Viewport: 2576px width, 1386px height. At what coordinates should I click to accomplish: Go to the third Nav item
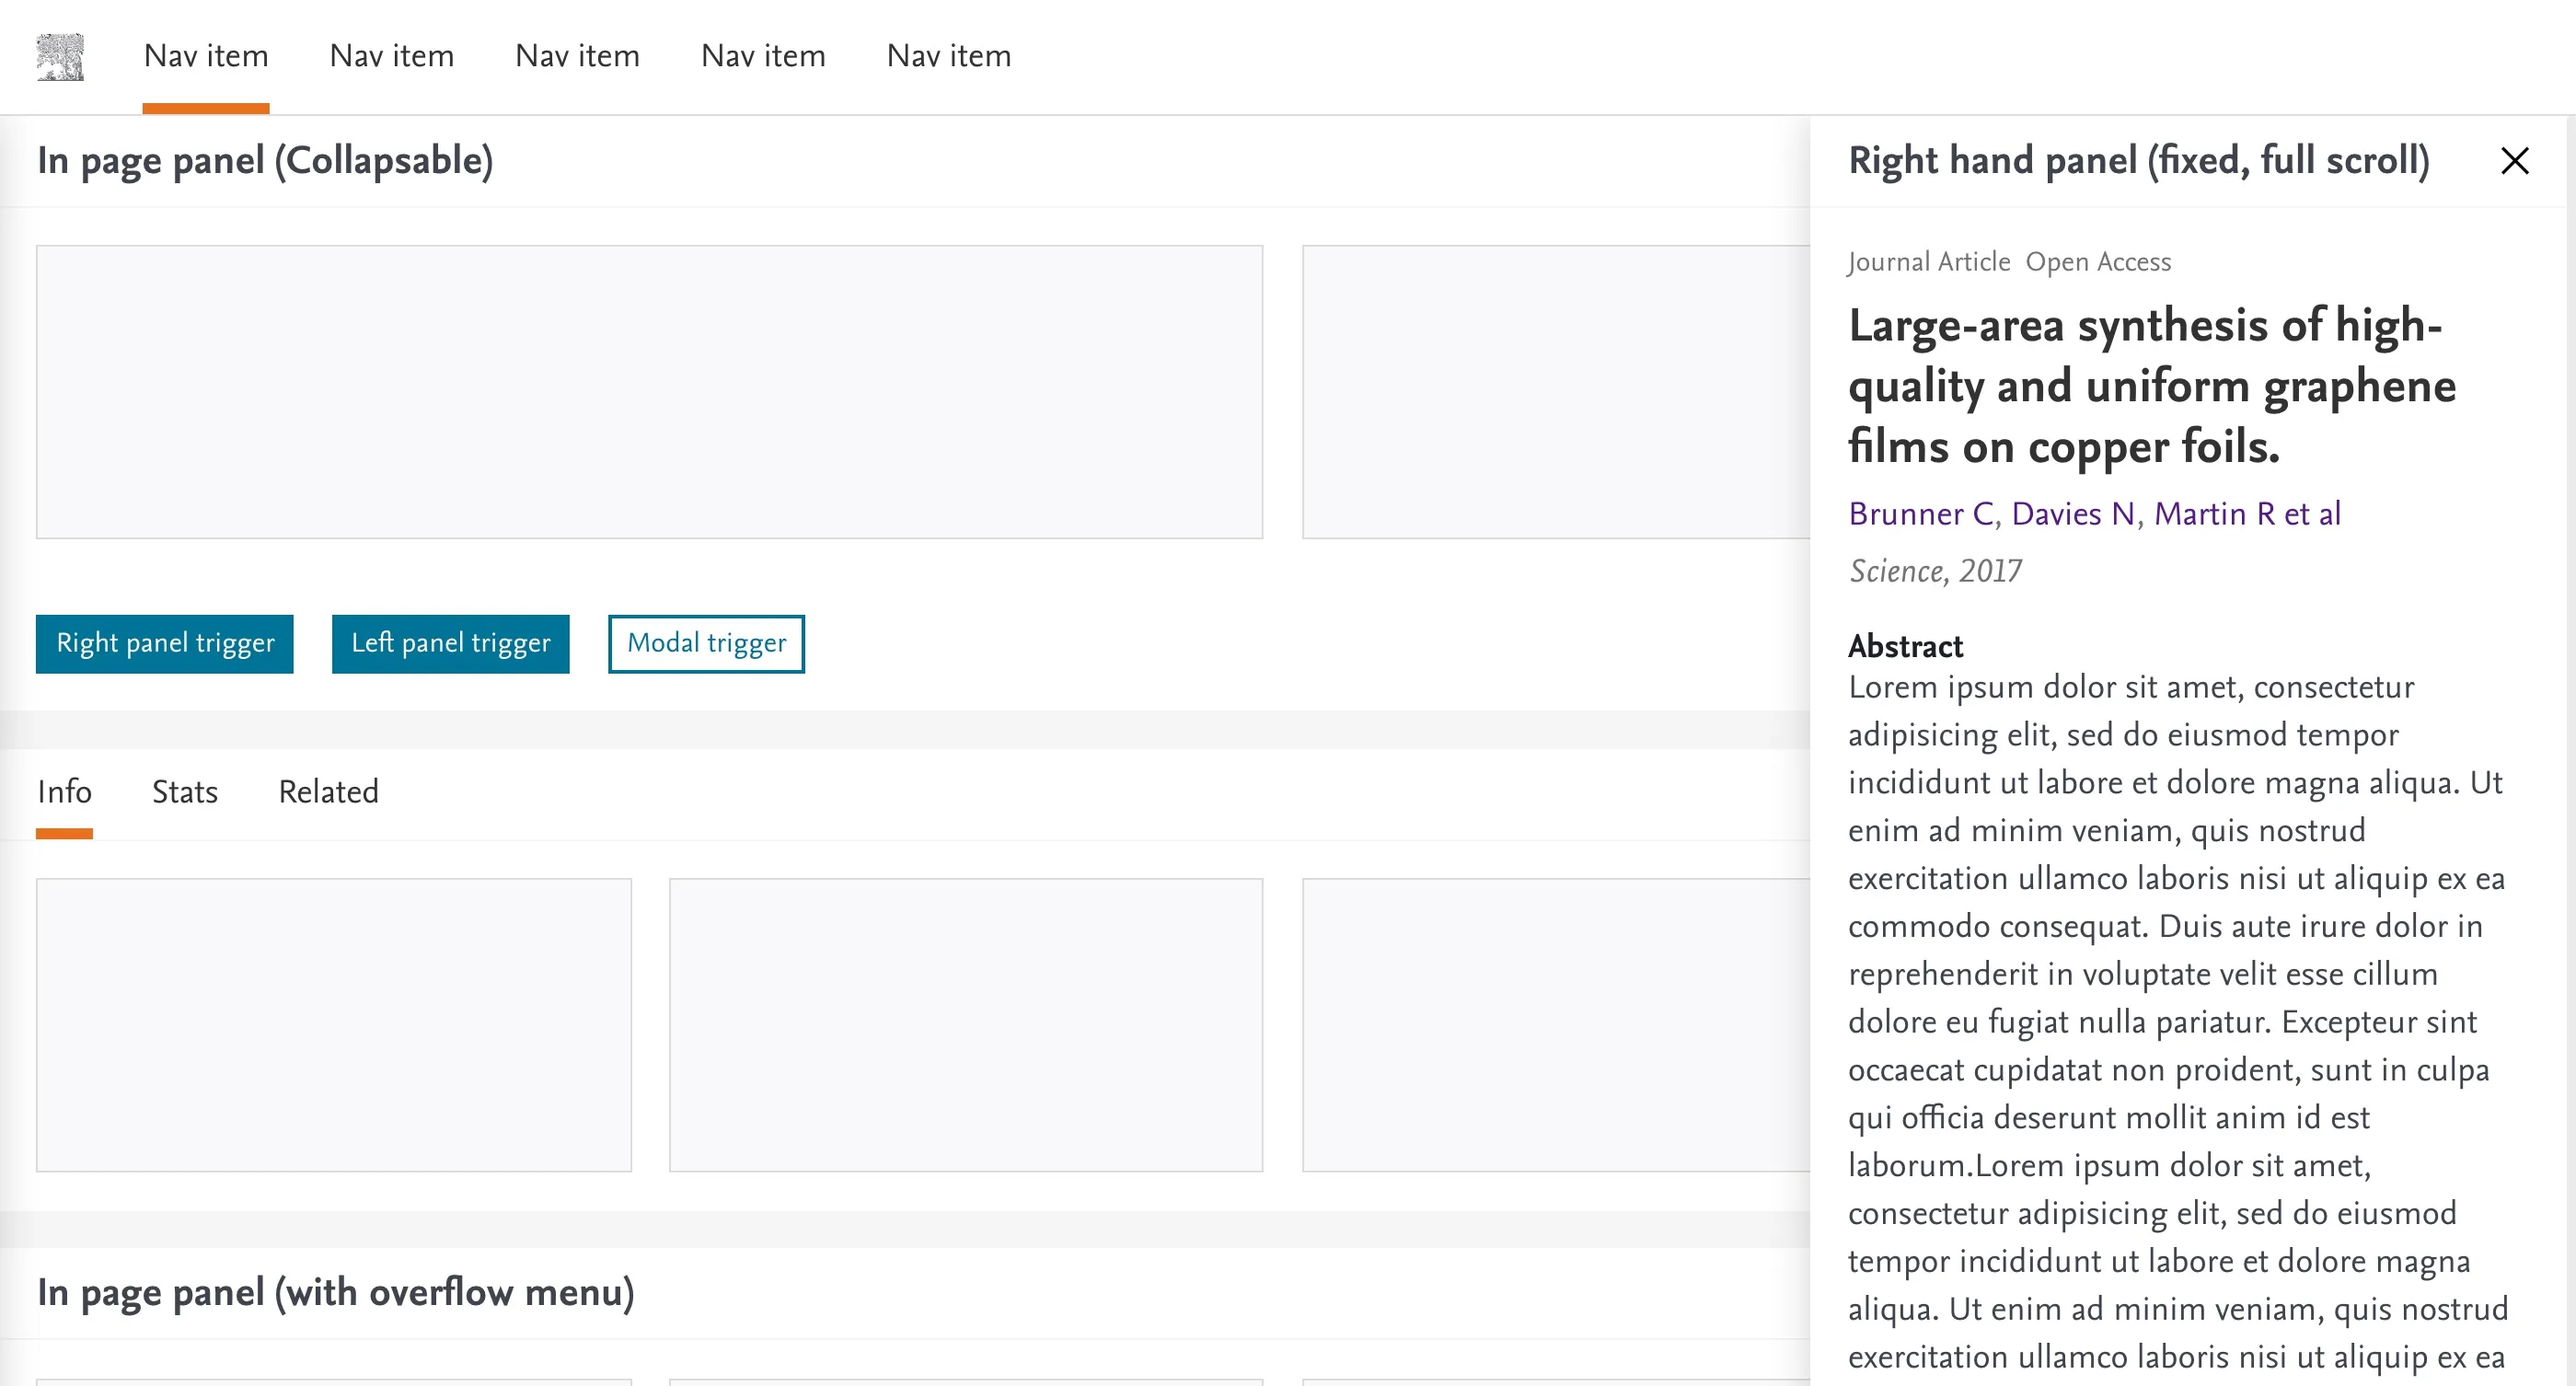pos(577,56)
